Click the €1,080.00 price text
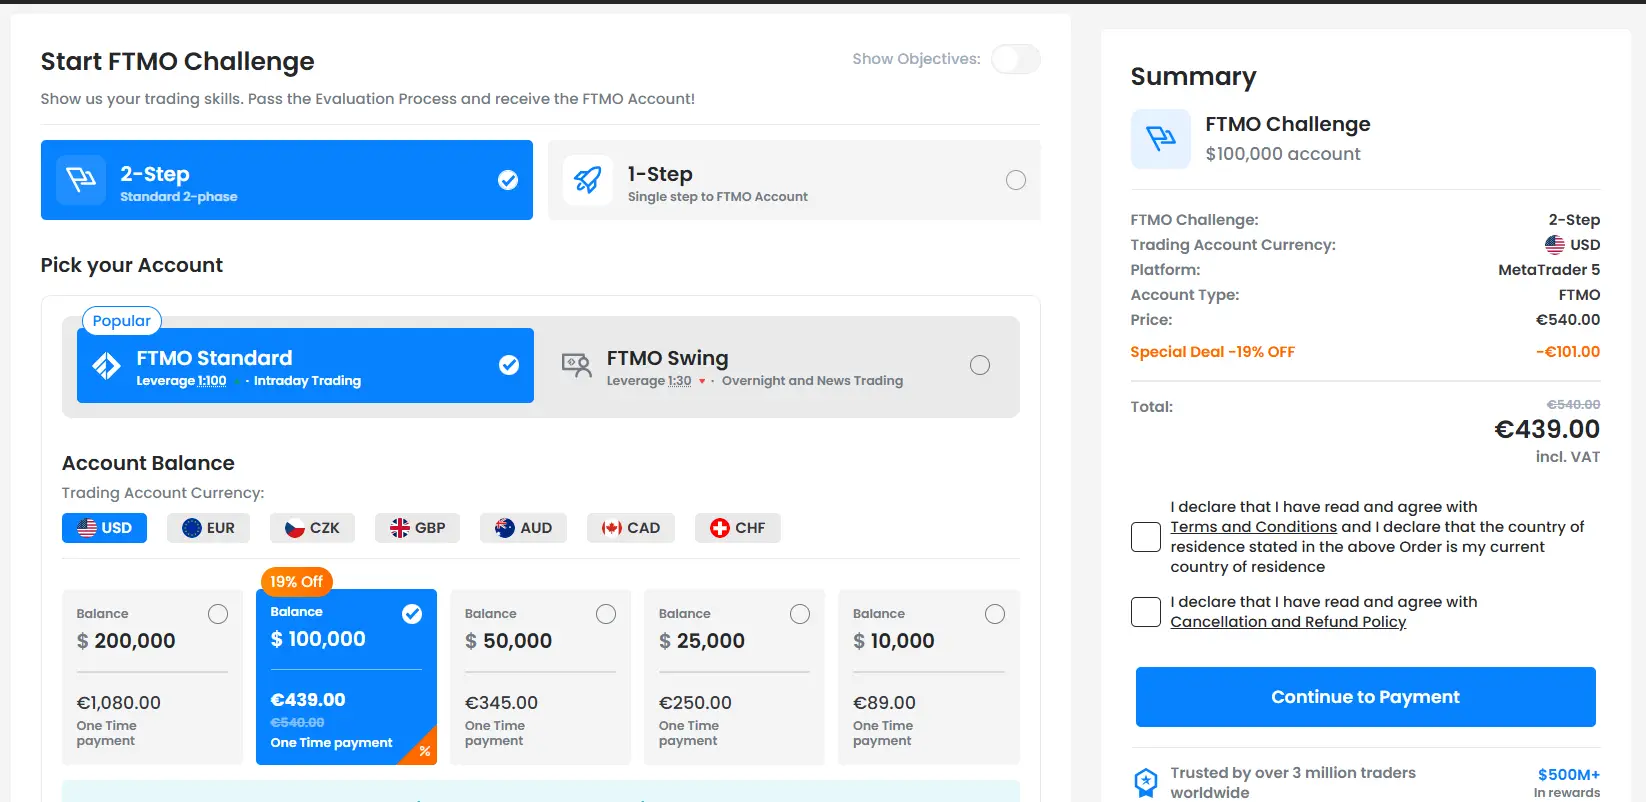This screenshot has width=1646, height=802. coord(119,703)
